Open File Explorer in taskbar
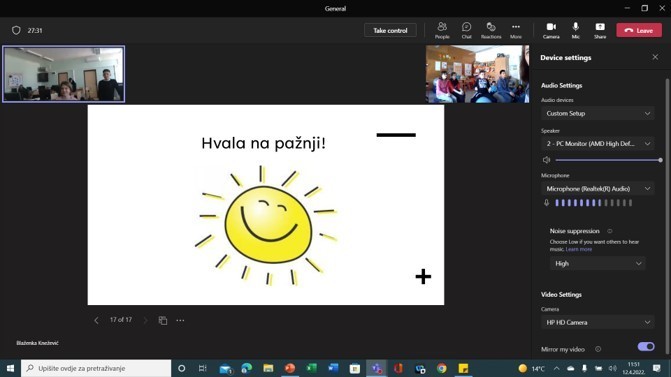Viewport: 671px width, 377px height. click(268, 368)
